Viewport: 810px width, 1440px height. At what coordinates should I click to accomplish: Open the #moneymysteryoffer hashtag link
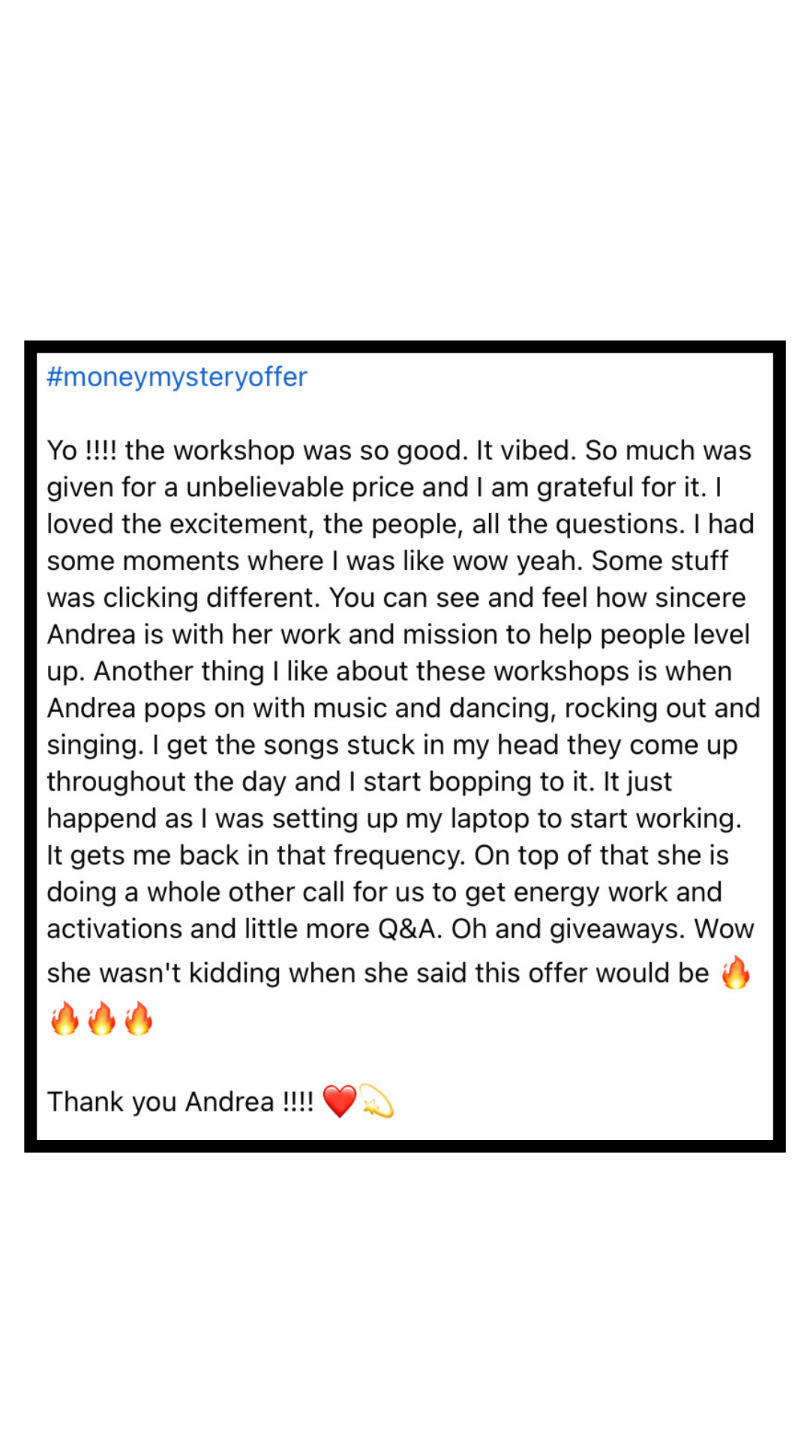tap(177, 378)
